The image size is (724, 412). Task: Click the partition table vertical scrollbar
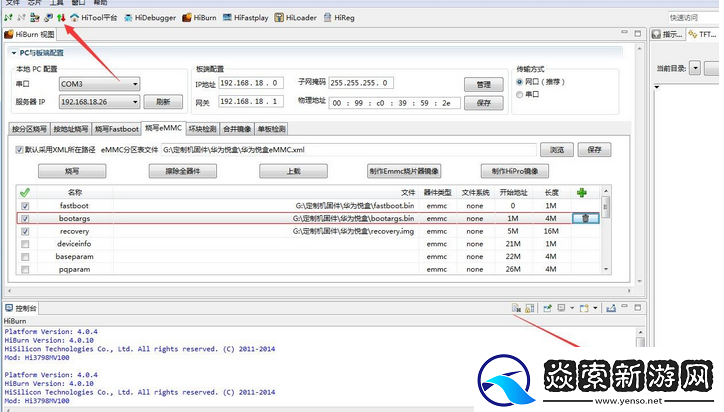(x=606, y=230)
